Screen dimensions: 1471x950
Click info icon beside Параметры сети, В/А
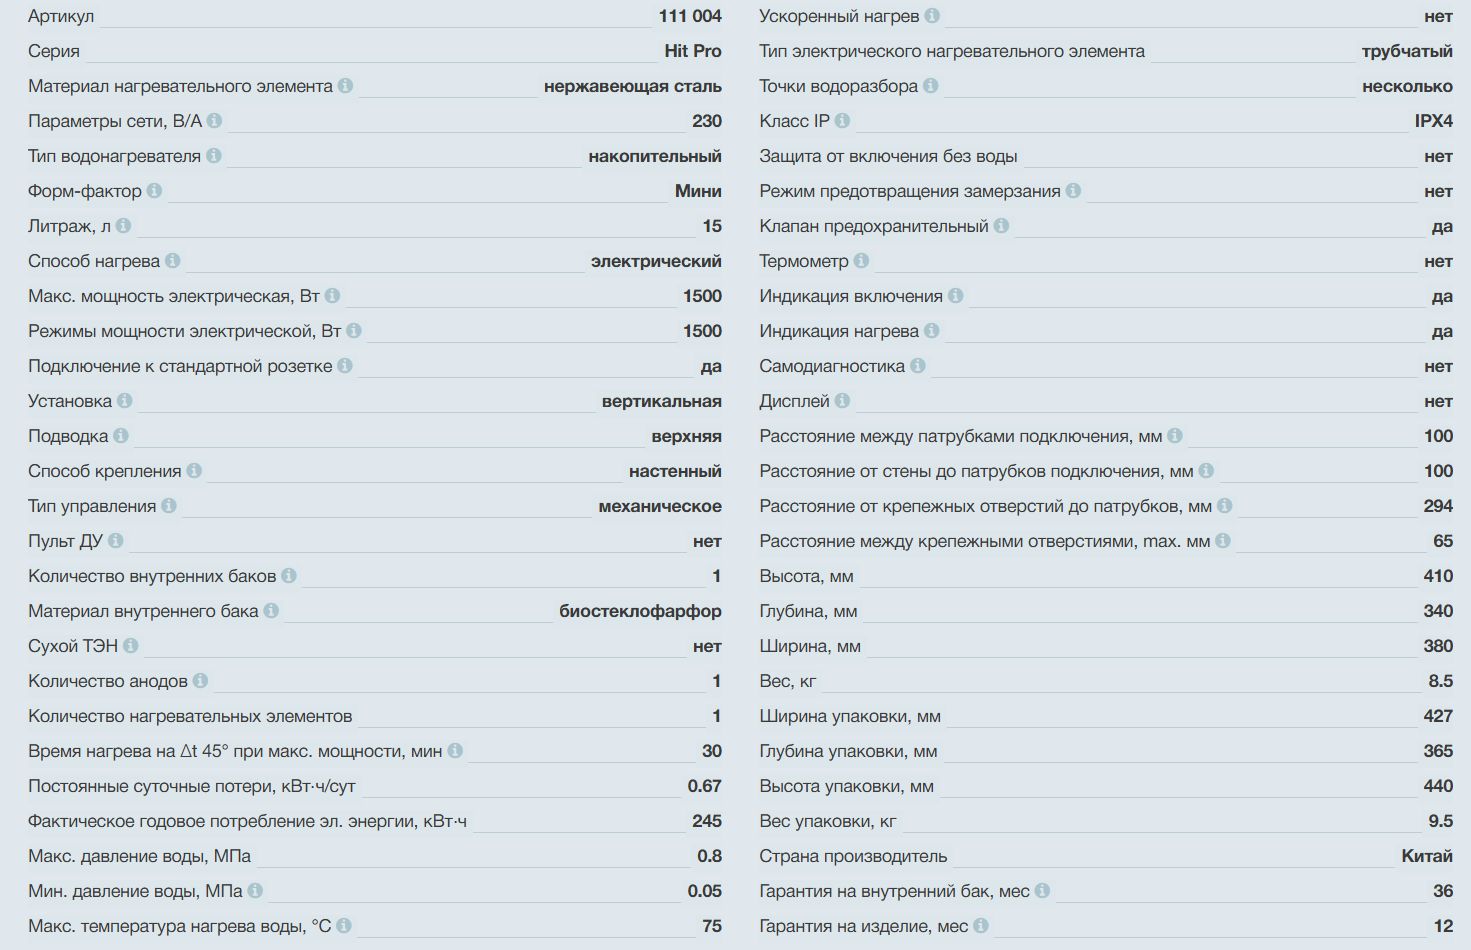coord(214,121)
